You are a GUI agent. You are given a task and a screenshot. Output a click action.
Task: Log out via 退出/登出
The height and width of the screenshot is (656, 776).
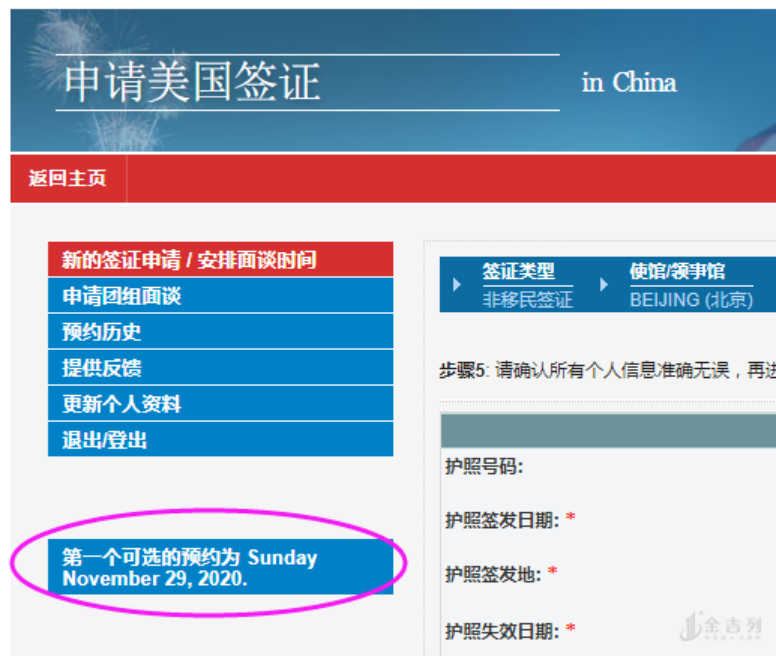coord(105,440)
